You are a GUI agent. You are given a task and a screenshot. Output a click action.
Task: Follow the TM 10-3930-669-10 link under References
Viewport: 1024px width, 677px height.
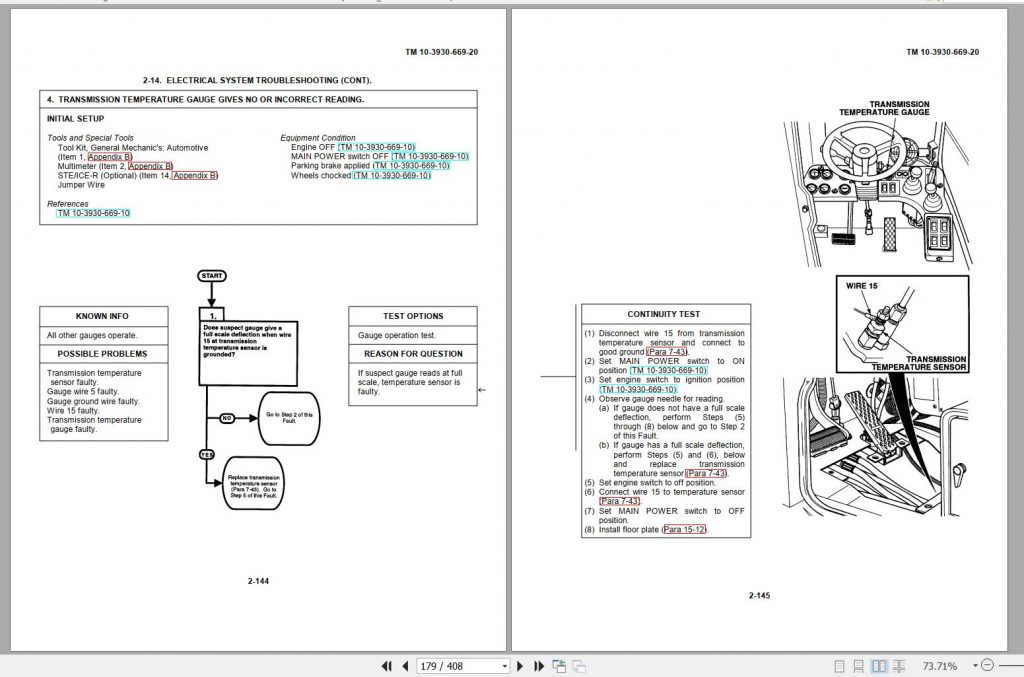[93, 213]
